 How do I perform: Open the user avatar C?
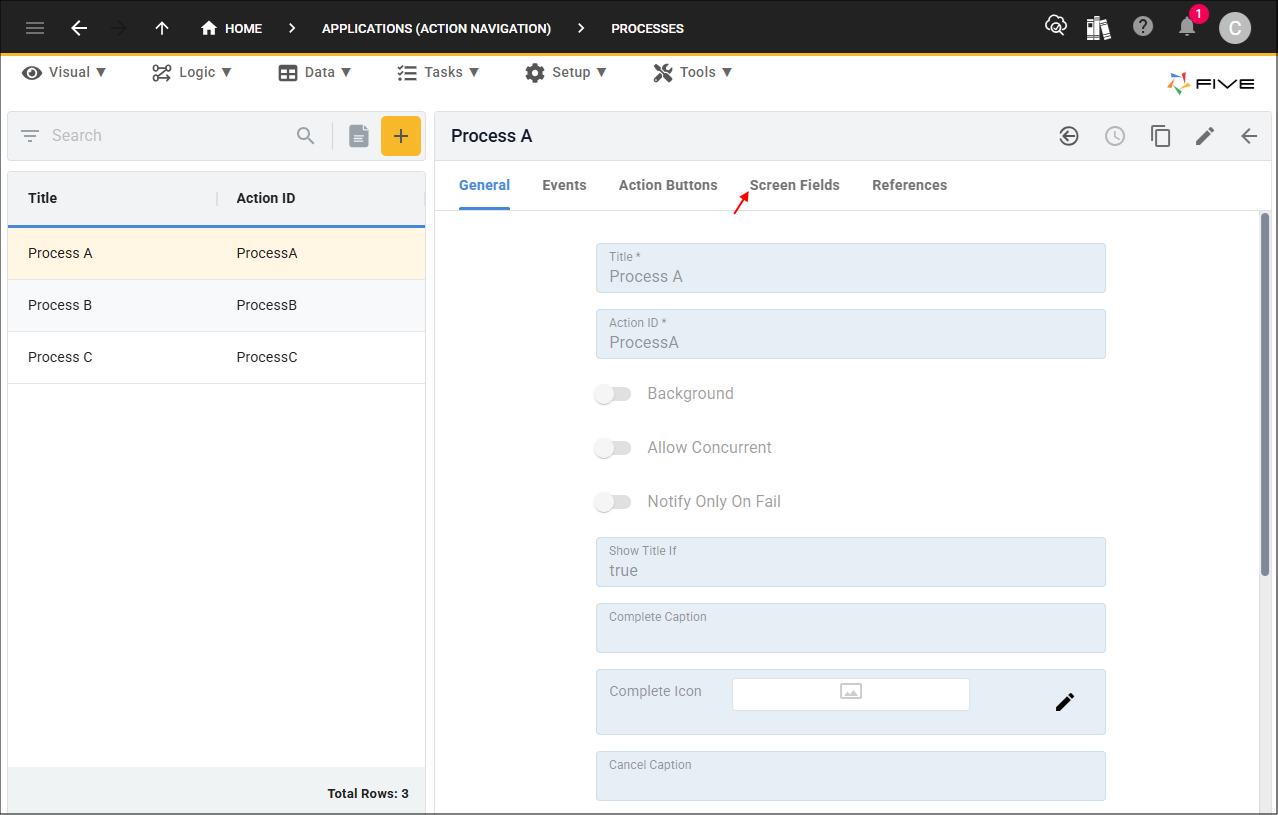pos(1235,28)
